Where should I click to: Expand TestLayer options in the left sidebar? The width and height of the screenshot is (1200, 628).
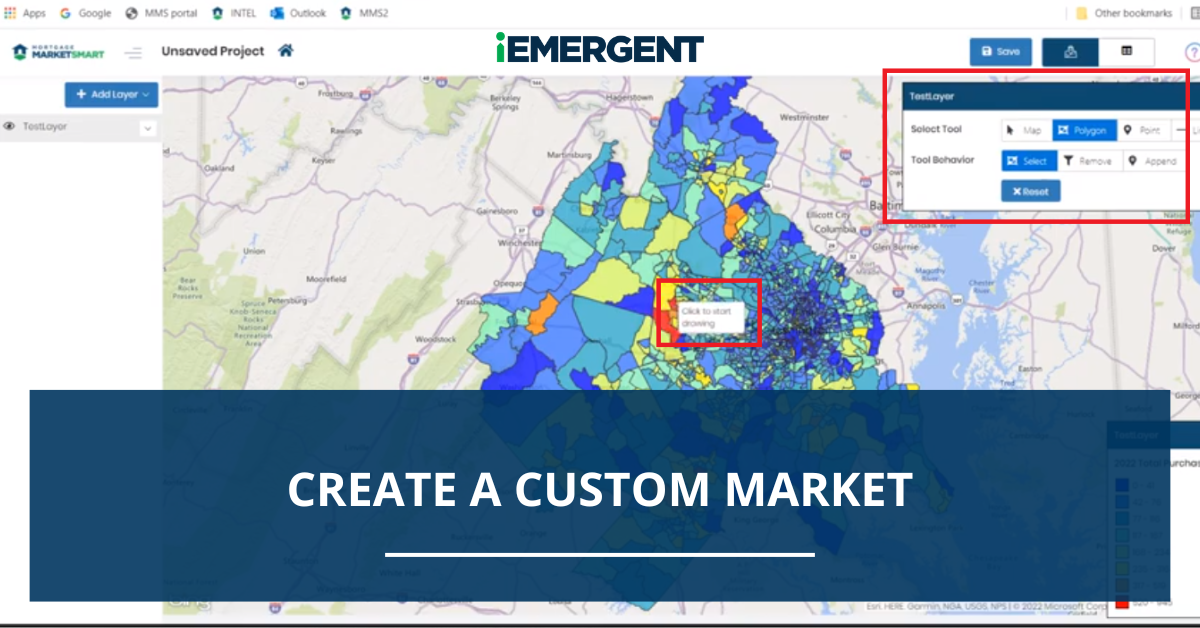click(x=147, y=127)
